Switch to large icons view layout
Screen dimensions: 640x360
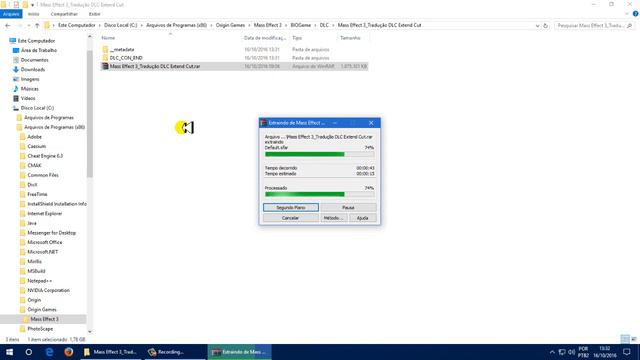point(634,339)
